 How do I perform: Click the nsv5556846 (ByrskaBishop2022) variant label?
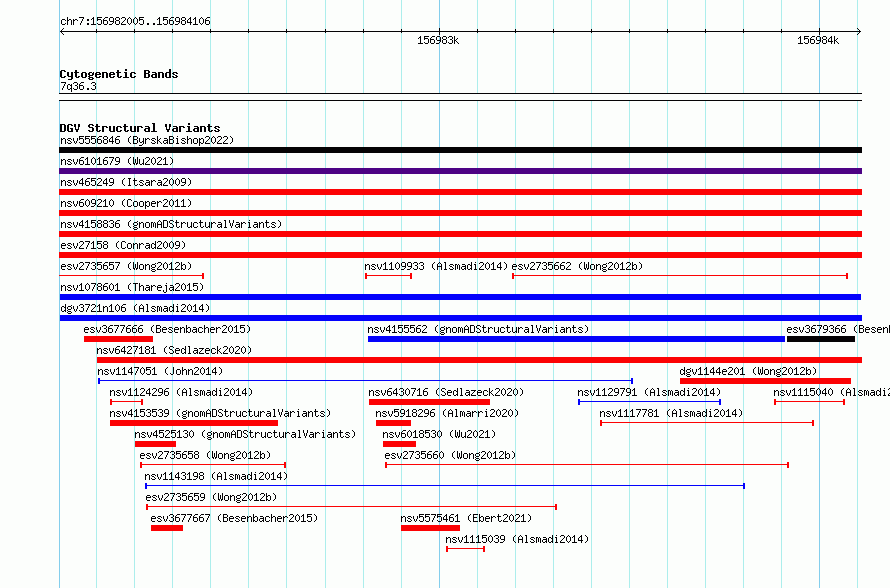pos(147,140)
